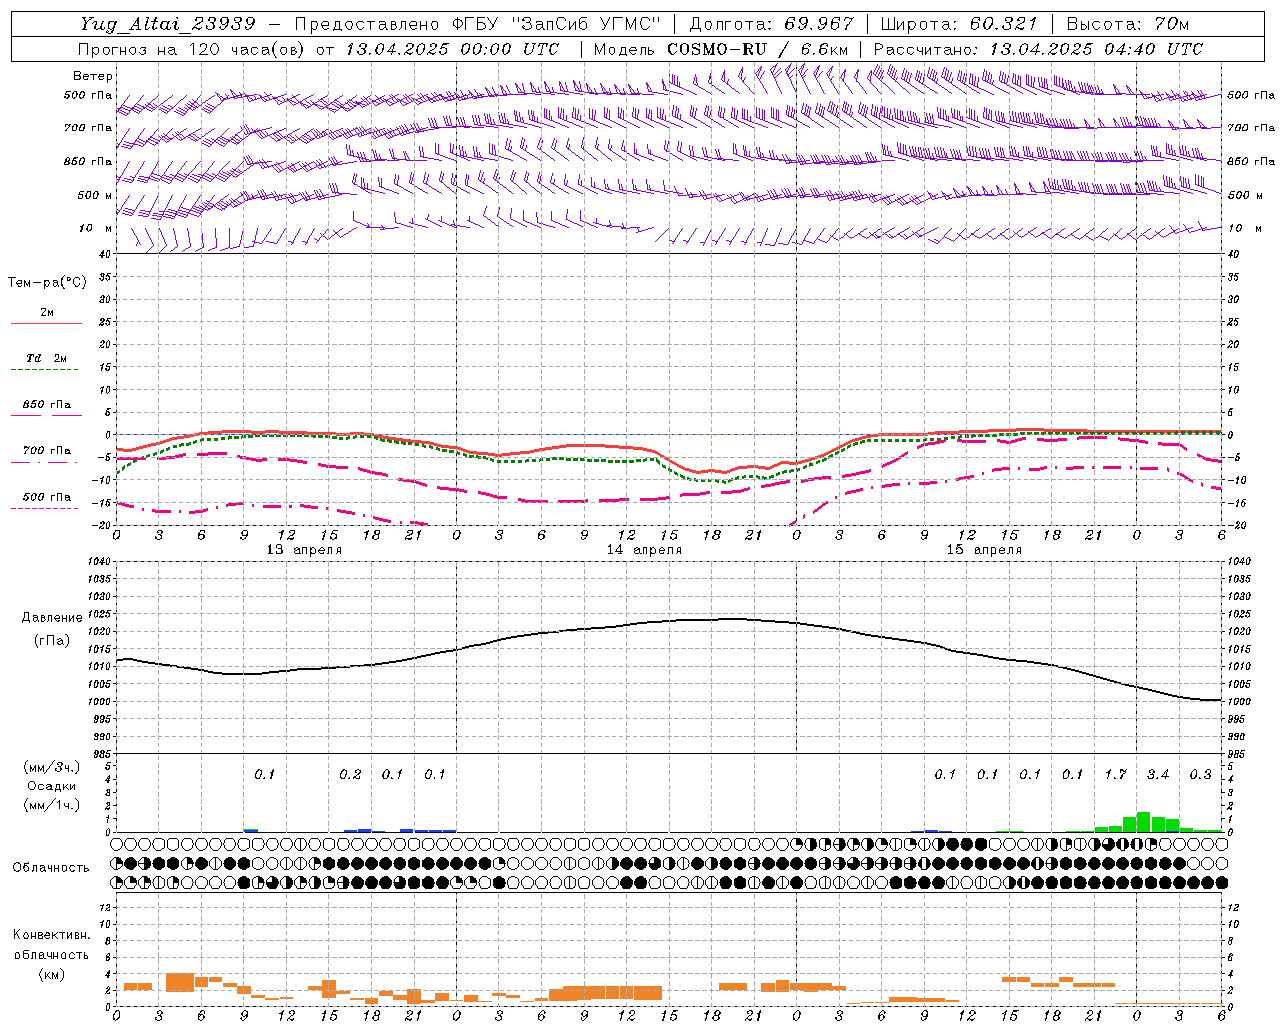
Task: Click the tallest green precipitation bar
Action: [x=1144, y=822]
